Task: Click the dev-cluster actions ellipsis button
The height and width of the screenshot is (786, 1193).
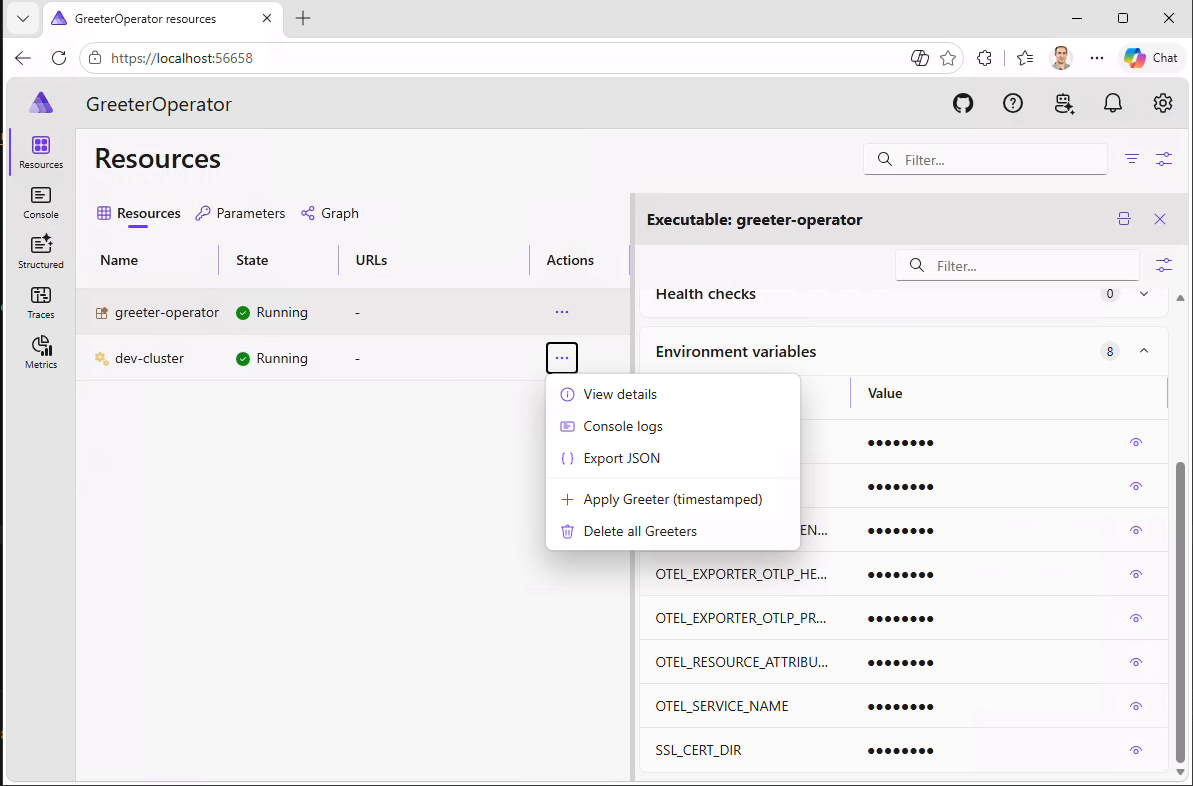Action: point(562,358)
